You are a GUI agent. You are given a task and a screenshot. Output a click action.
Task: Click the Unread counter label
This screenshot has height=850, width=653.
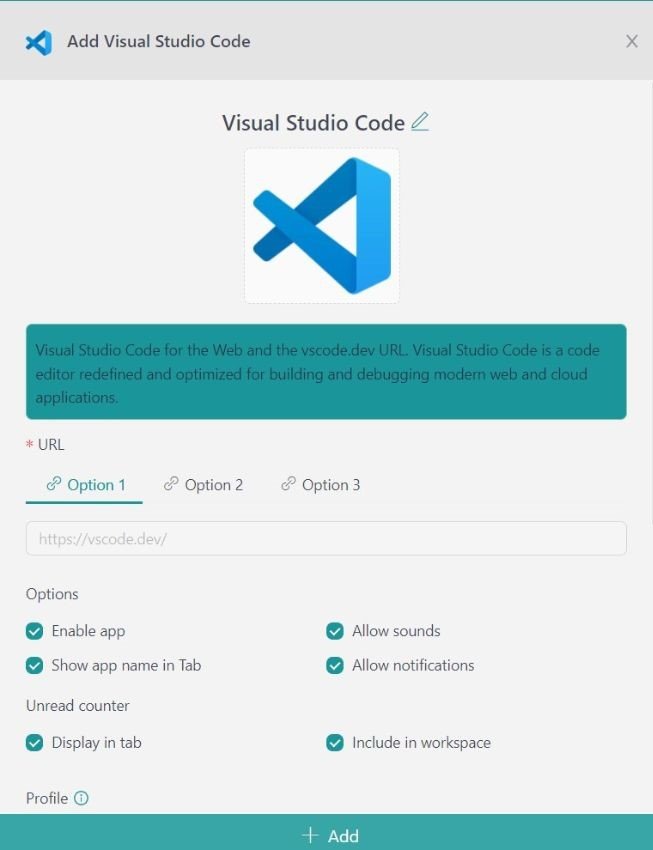pos(77,705)
